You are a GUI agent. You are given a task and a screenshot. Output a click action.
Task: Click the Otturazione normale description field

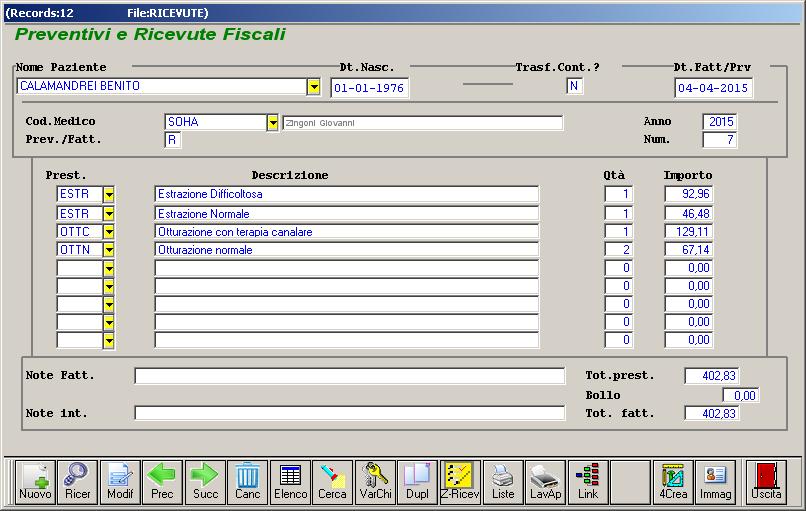pyautogui.click(x=346, y=250)
